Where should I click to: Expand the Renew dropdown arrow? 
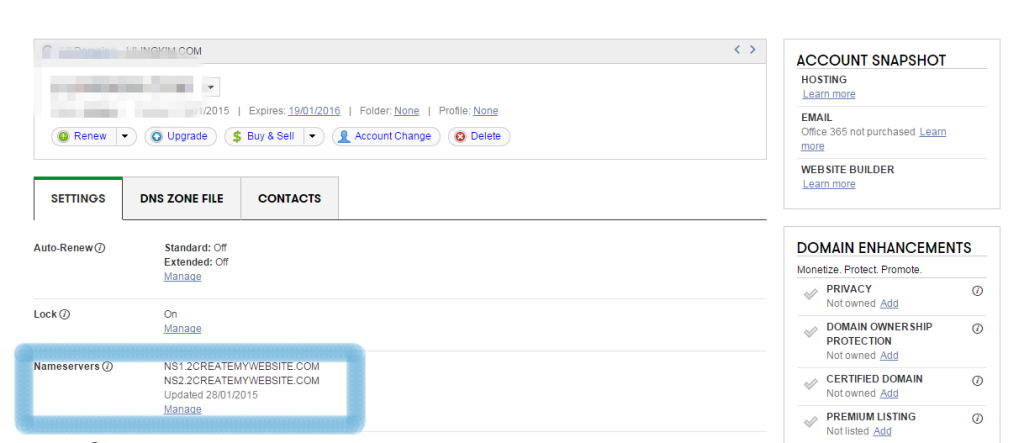[x=126, y=136]
